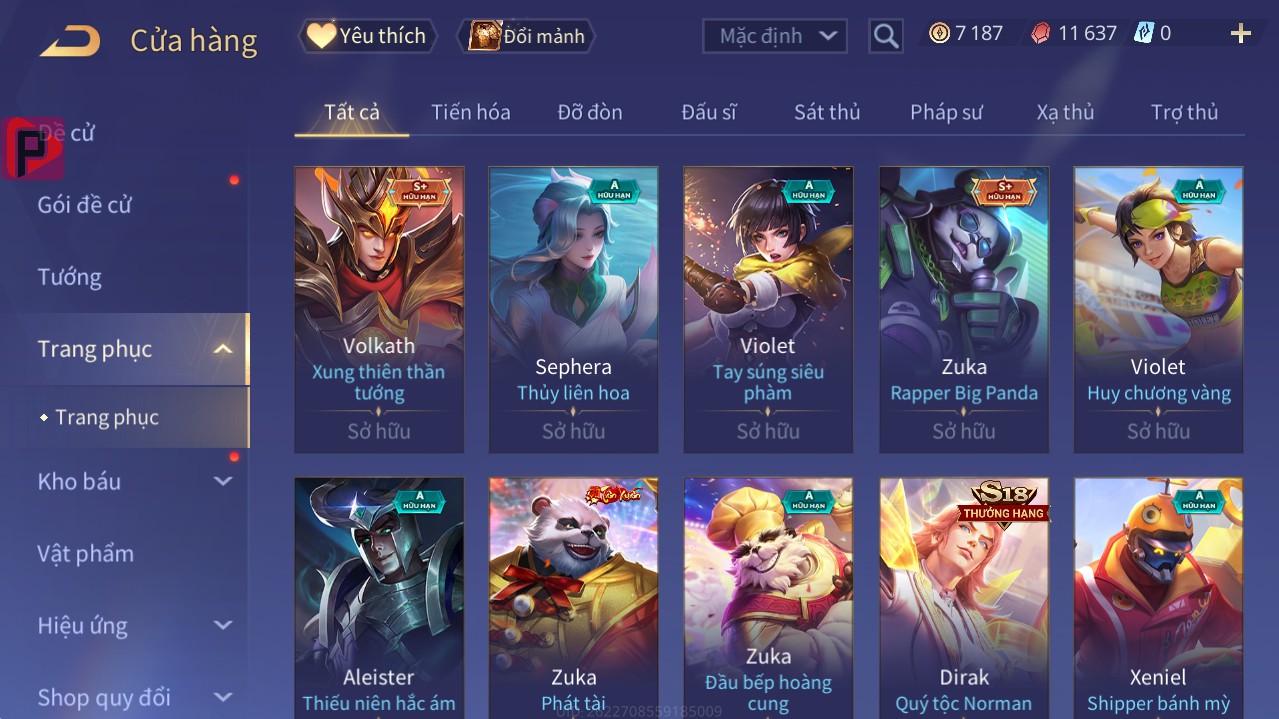Open the Mặc định sort dropdown
Image resolution: width=1279 pixels, height=719 pixels.
click(775, 36)
